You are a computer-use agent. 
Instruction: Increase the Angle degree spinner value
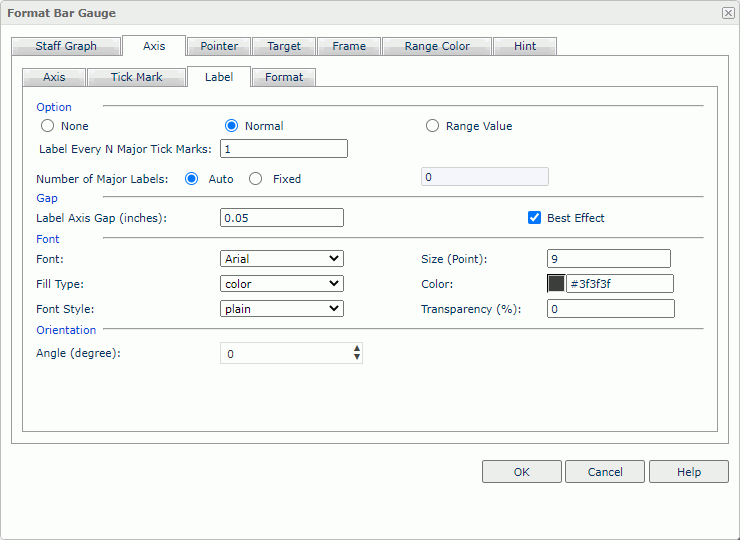(x=357, y=348)
